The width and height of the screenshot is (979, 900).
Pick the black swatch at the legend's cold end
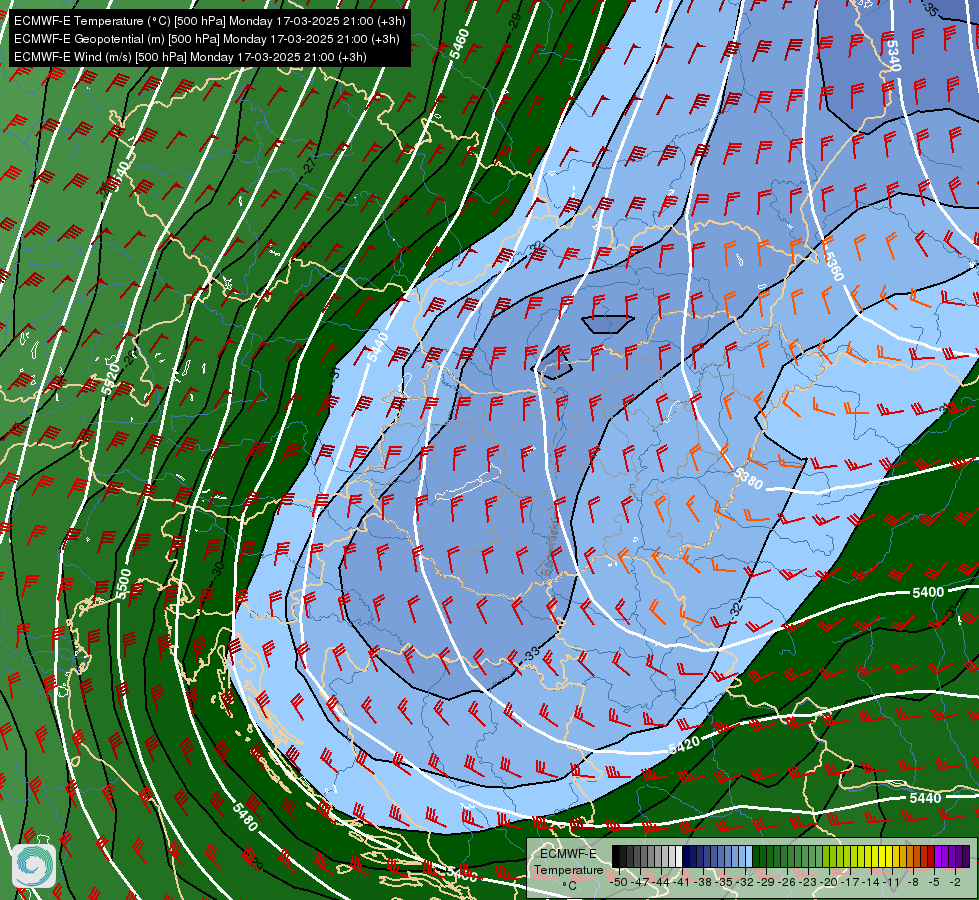pyautogui.click(x=616, y=856)
